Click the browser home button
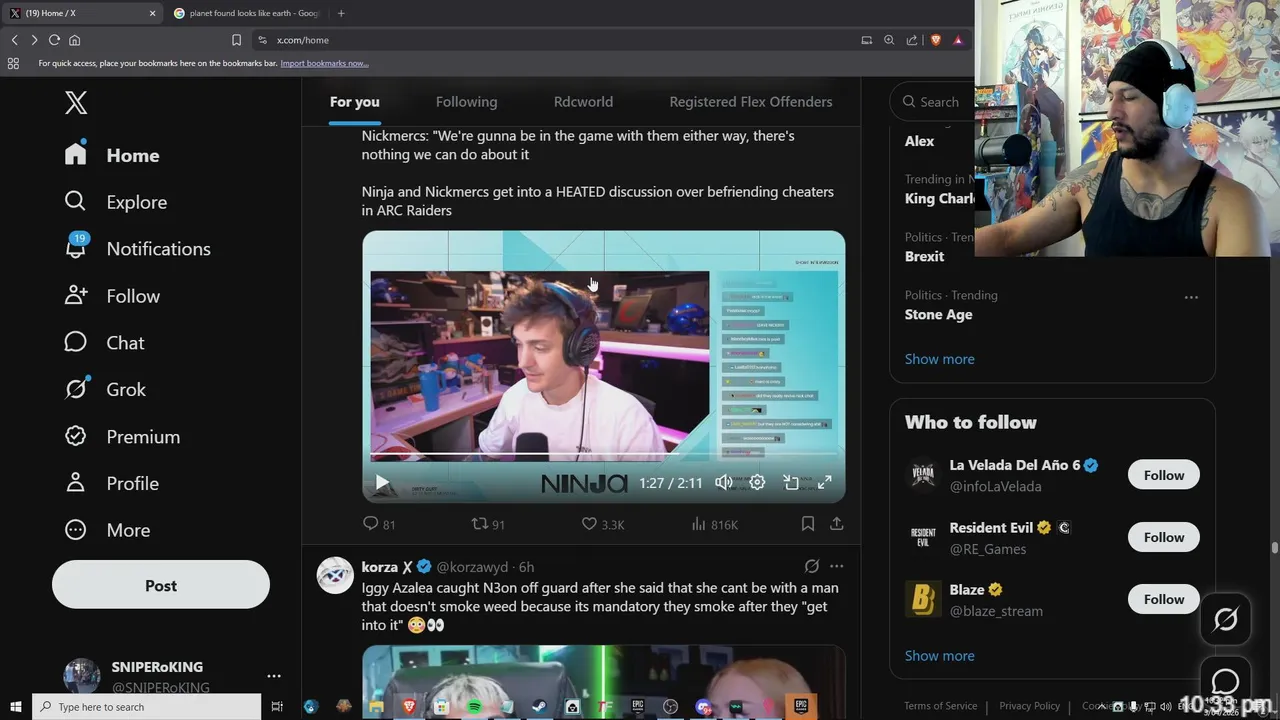Screen dimensions: 1280x720 (x=74, y=40)
